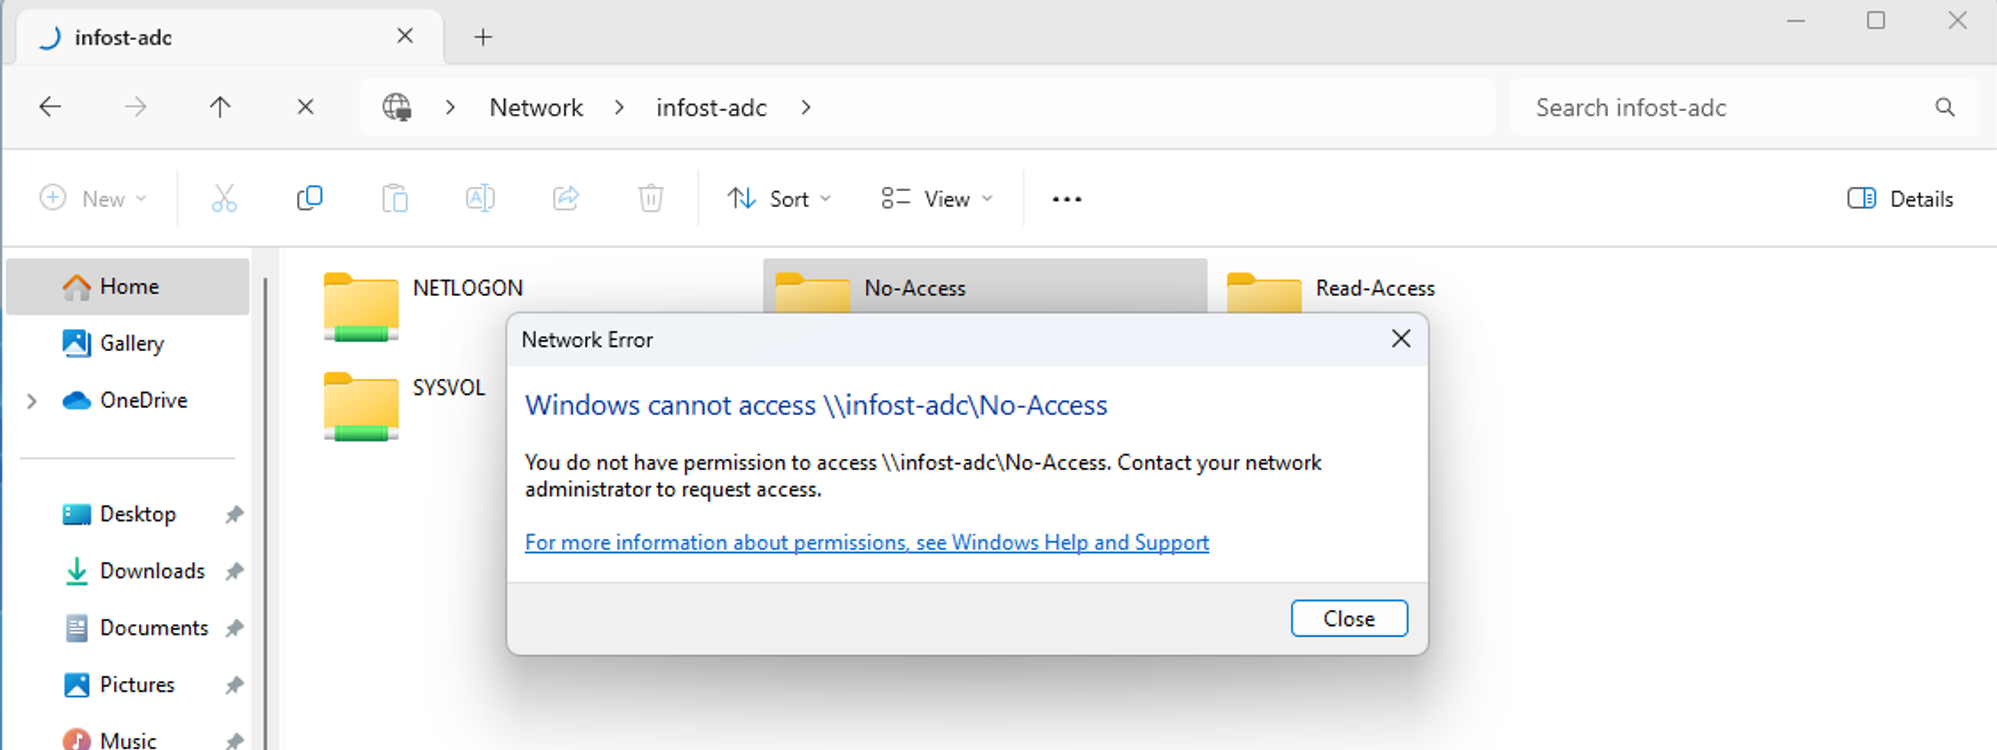Expand the OneDrive tree node

[x=32, y=401]
